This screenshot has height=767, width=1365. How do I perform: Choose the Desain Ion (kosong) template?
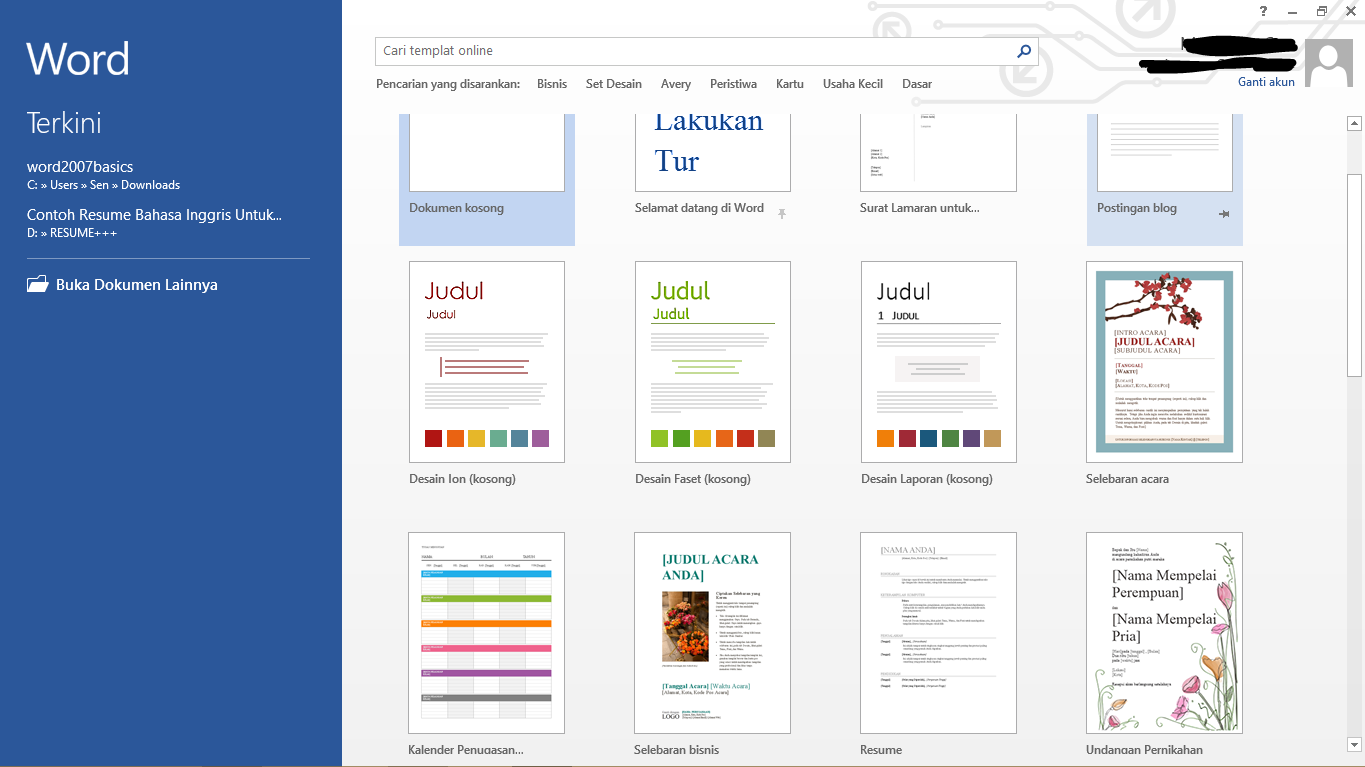pos(487,362)
